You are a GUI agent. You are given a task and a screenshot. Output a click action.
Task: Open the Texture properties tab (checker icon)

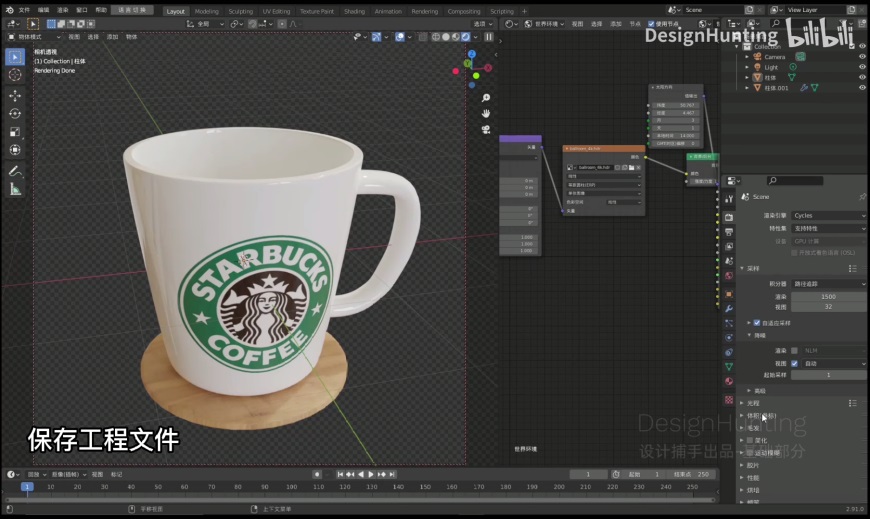pos(729,400)
